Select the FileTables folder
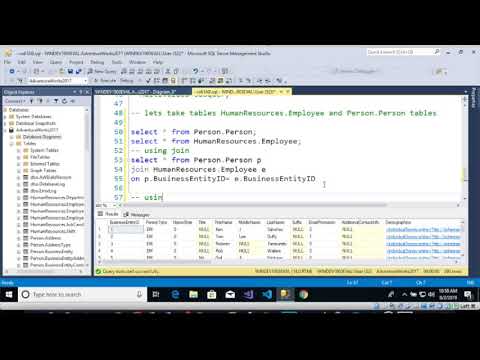Screen dimensions: 480x360 (40, 157)
